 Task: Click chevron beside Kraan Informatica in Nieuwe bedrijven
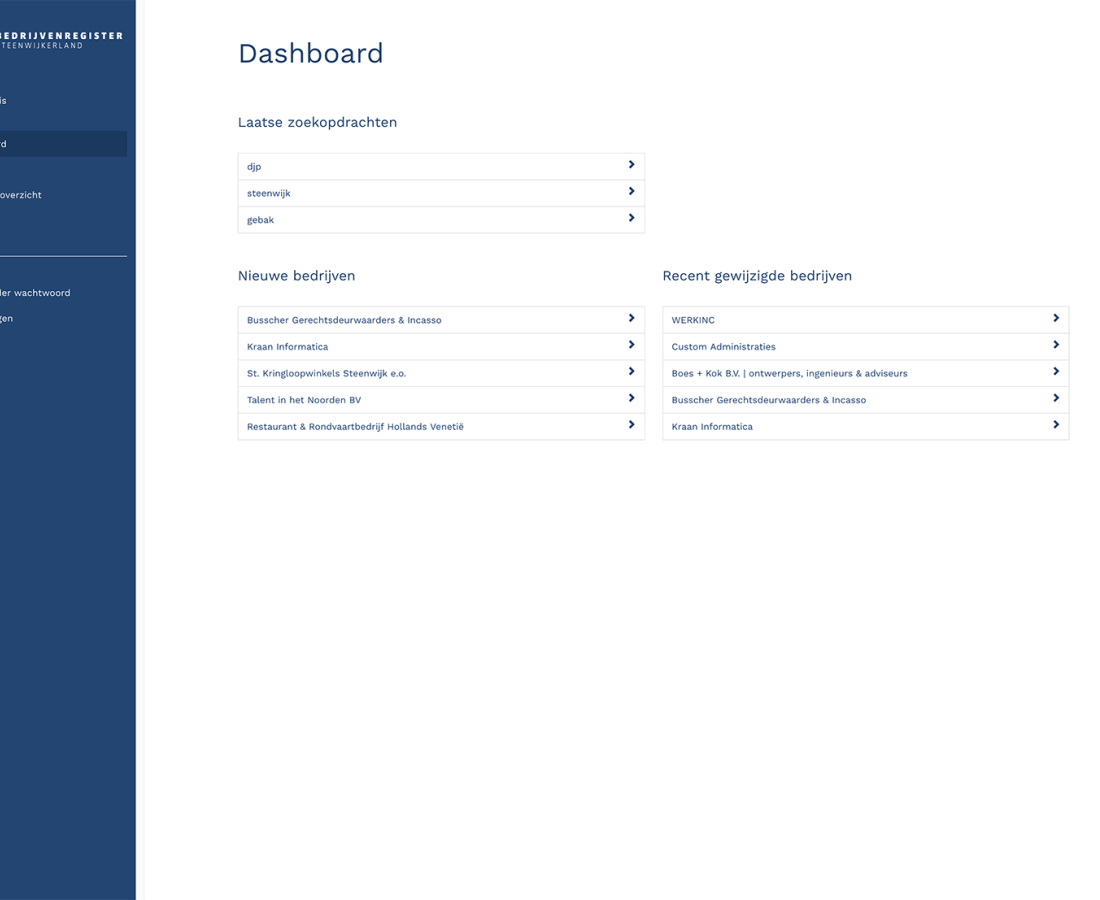[x=631, y=345]
